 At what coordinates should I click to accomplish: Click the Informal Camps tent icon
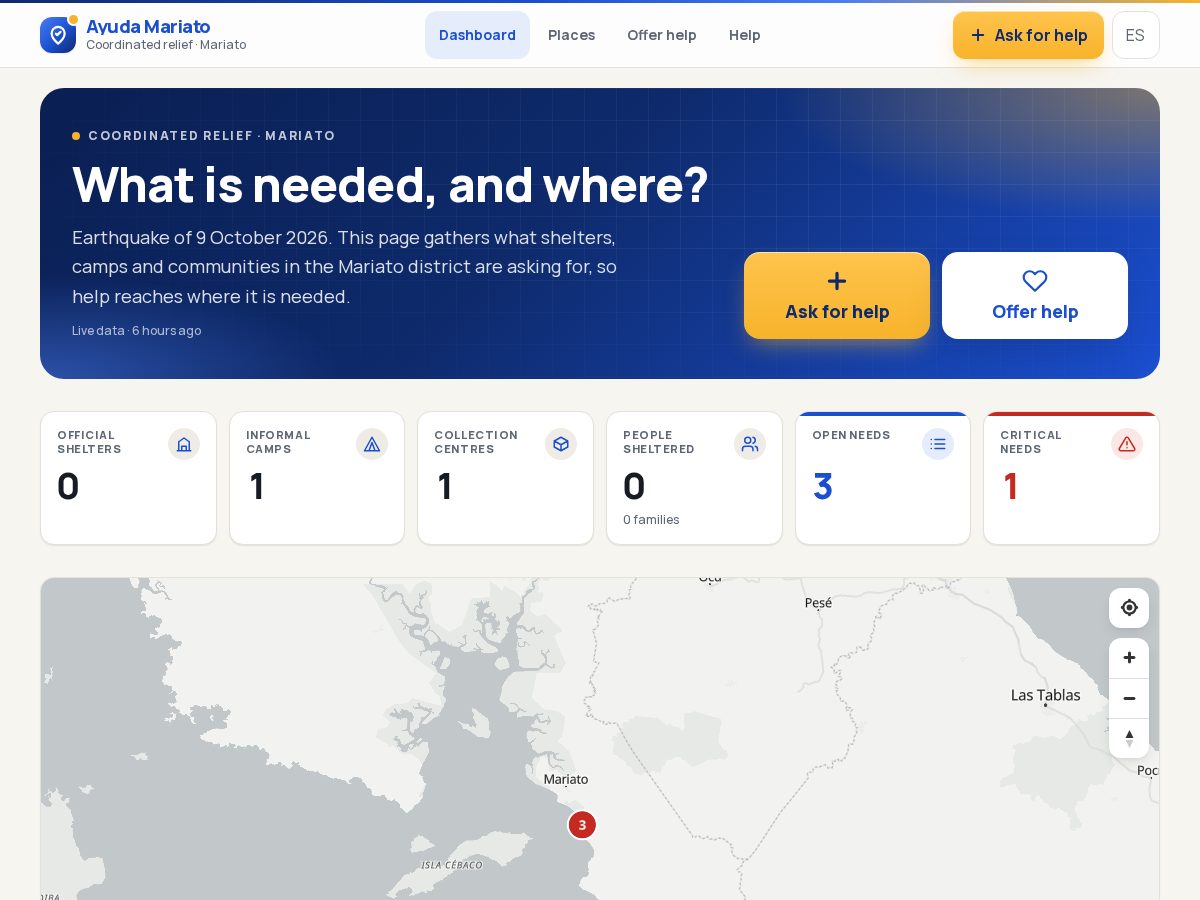[372, 444]
